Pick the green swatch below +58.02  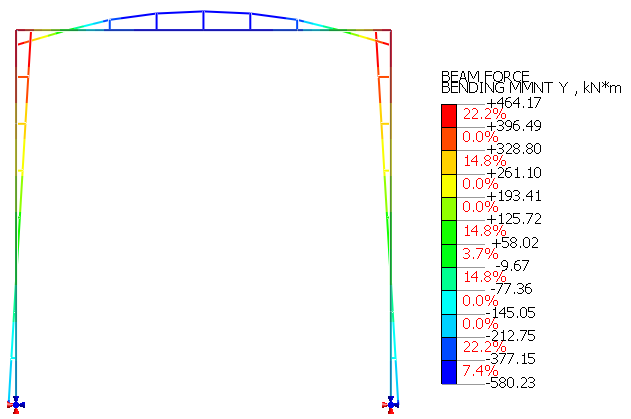[449, 256]
